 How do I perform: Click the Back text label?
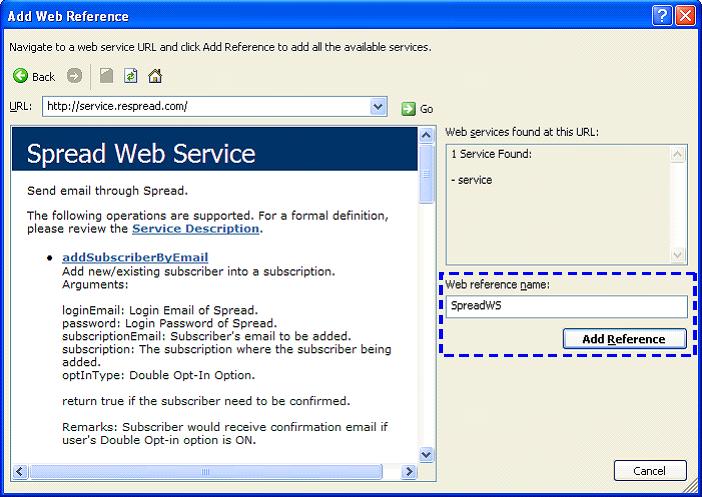[43, 77]
